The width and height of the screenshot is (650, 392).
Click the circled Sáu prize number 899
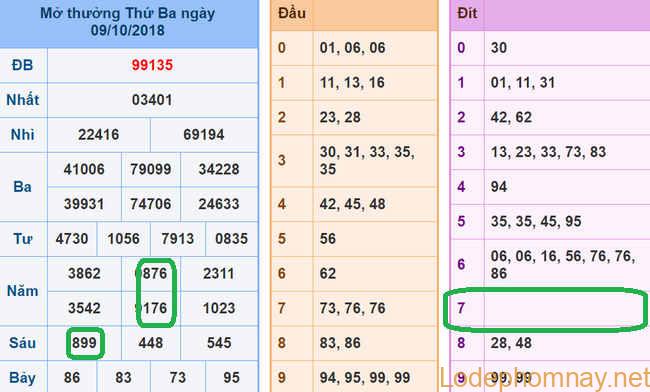tap(84, 343)
